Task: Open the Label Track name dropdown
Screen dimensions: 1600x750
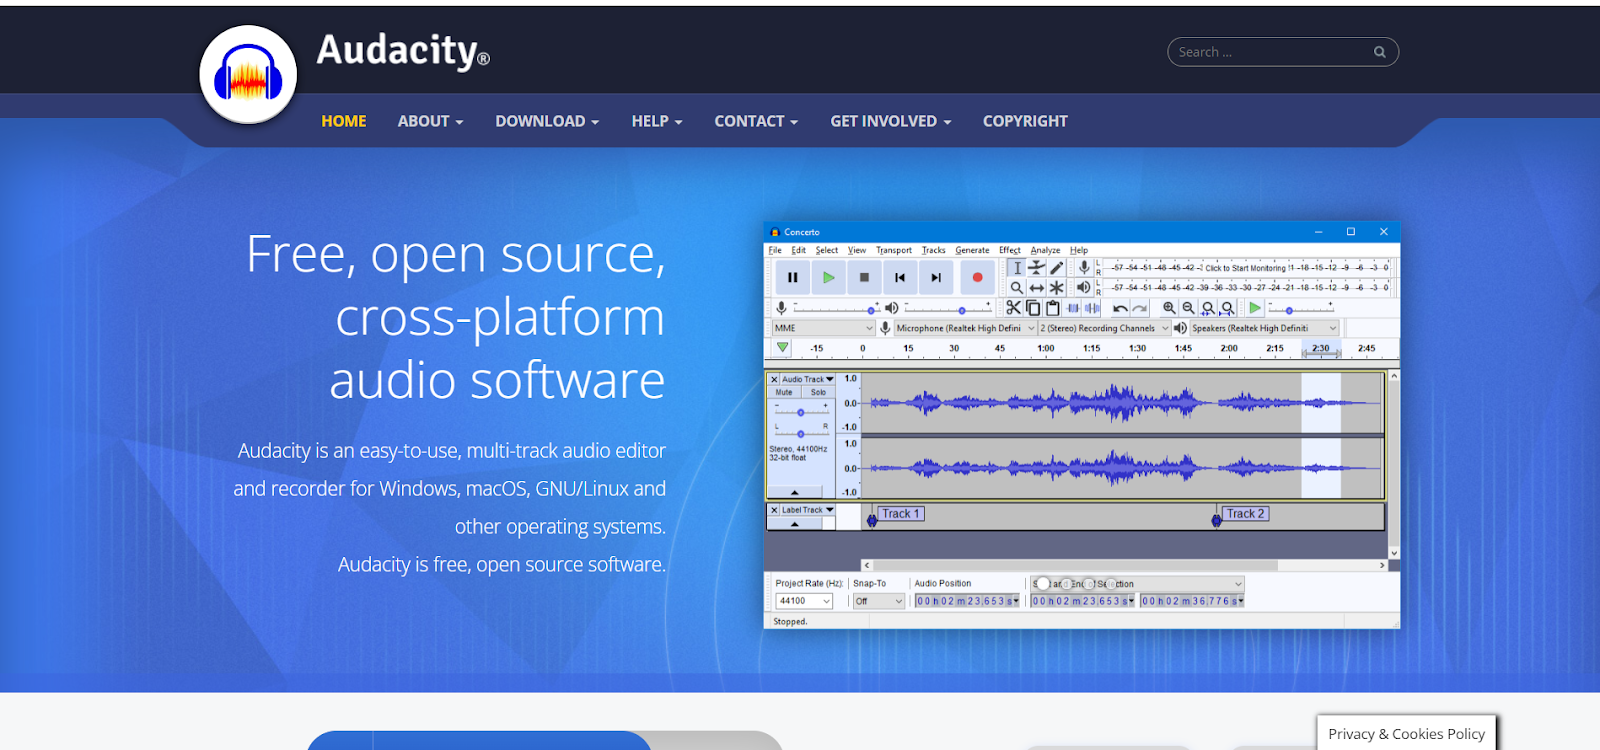Action: coord(808,510)
